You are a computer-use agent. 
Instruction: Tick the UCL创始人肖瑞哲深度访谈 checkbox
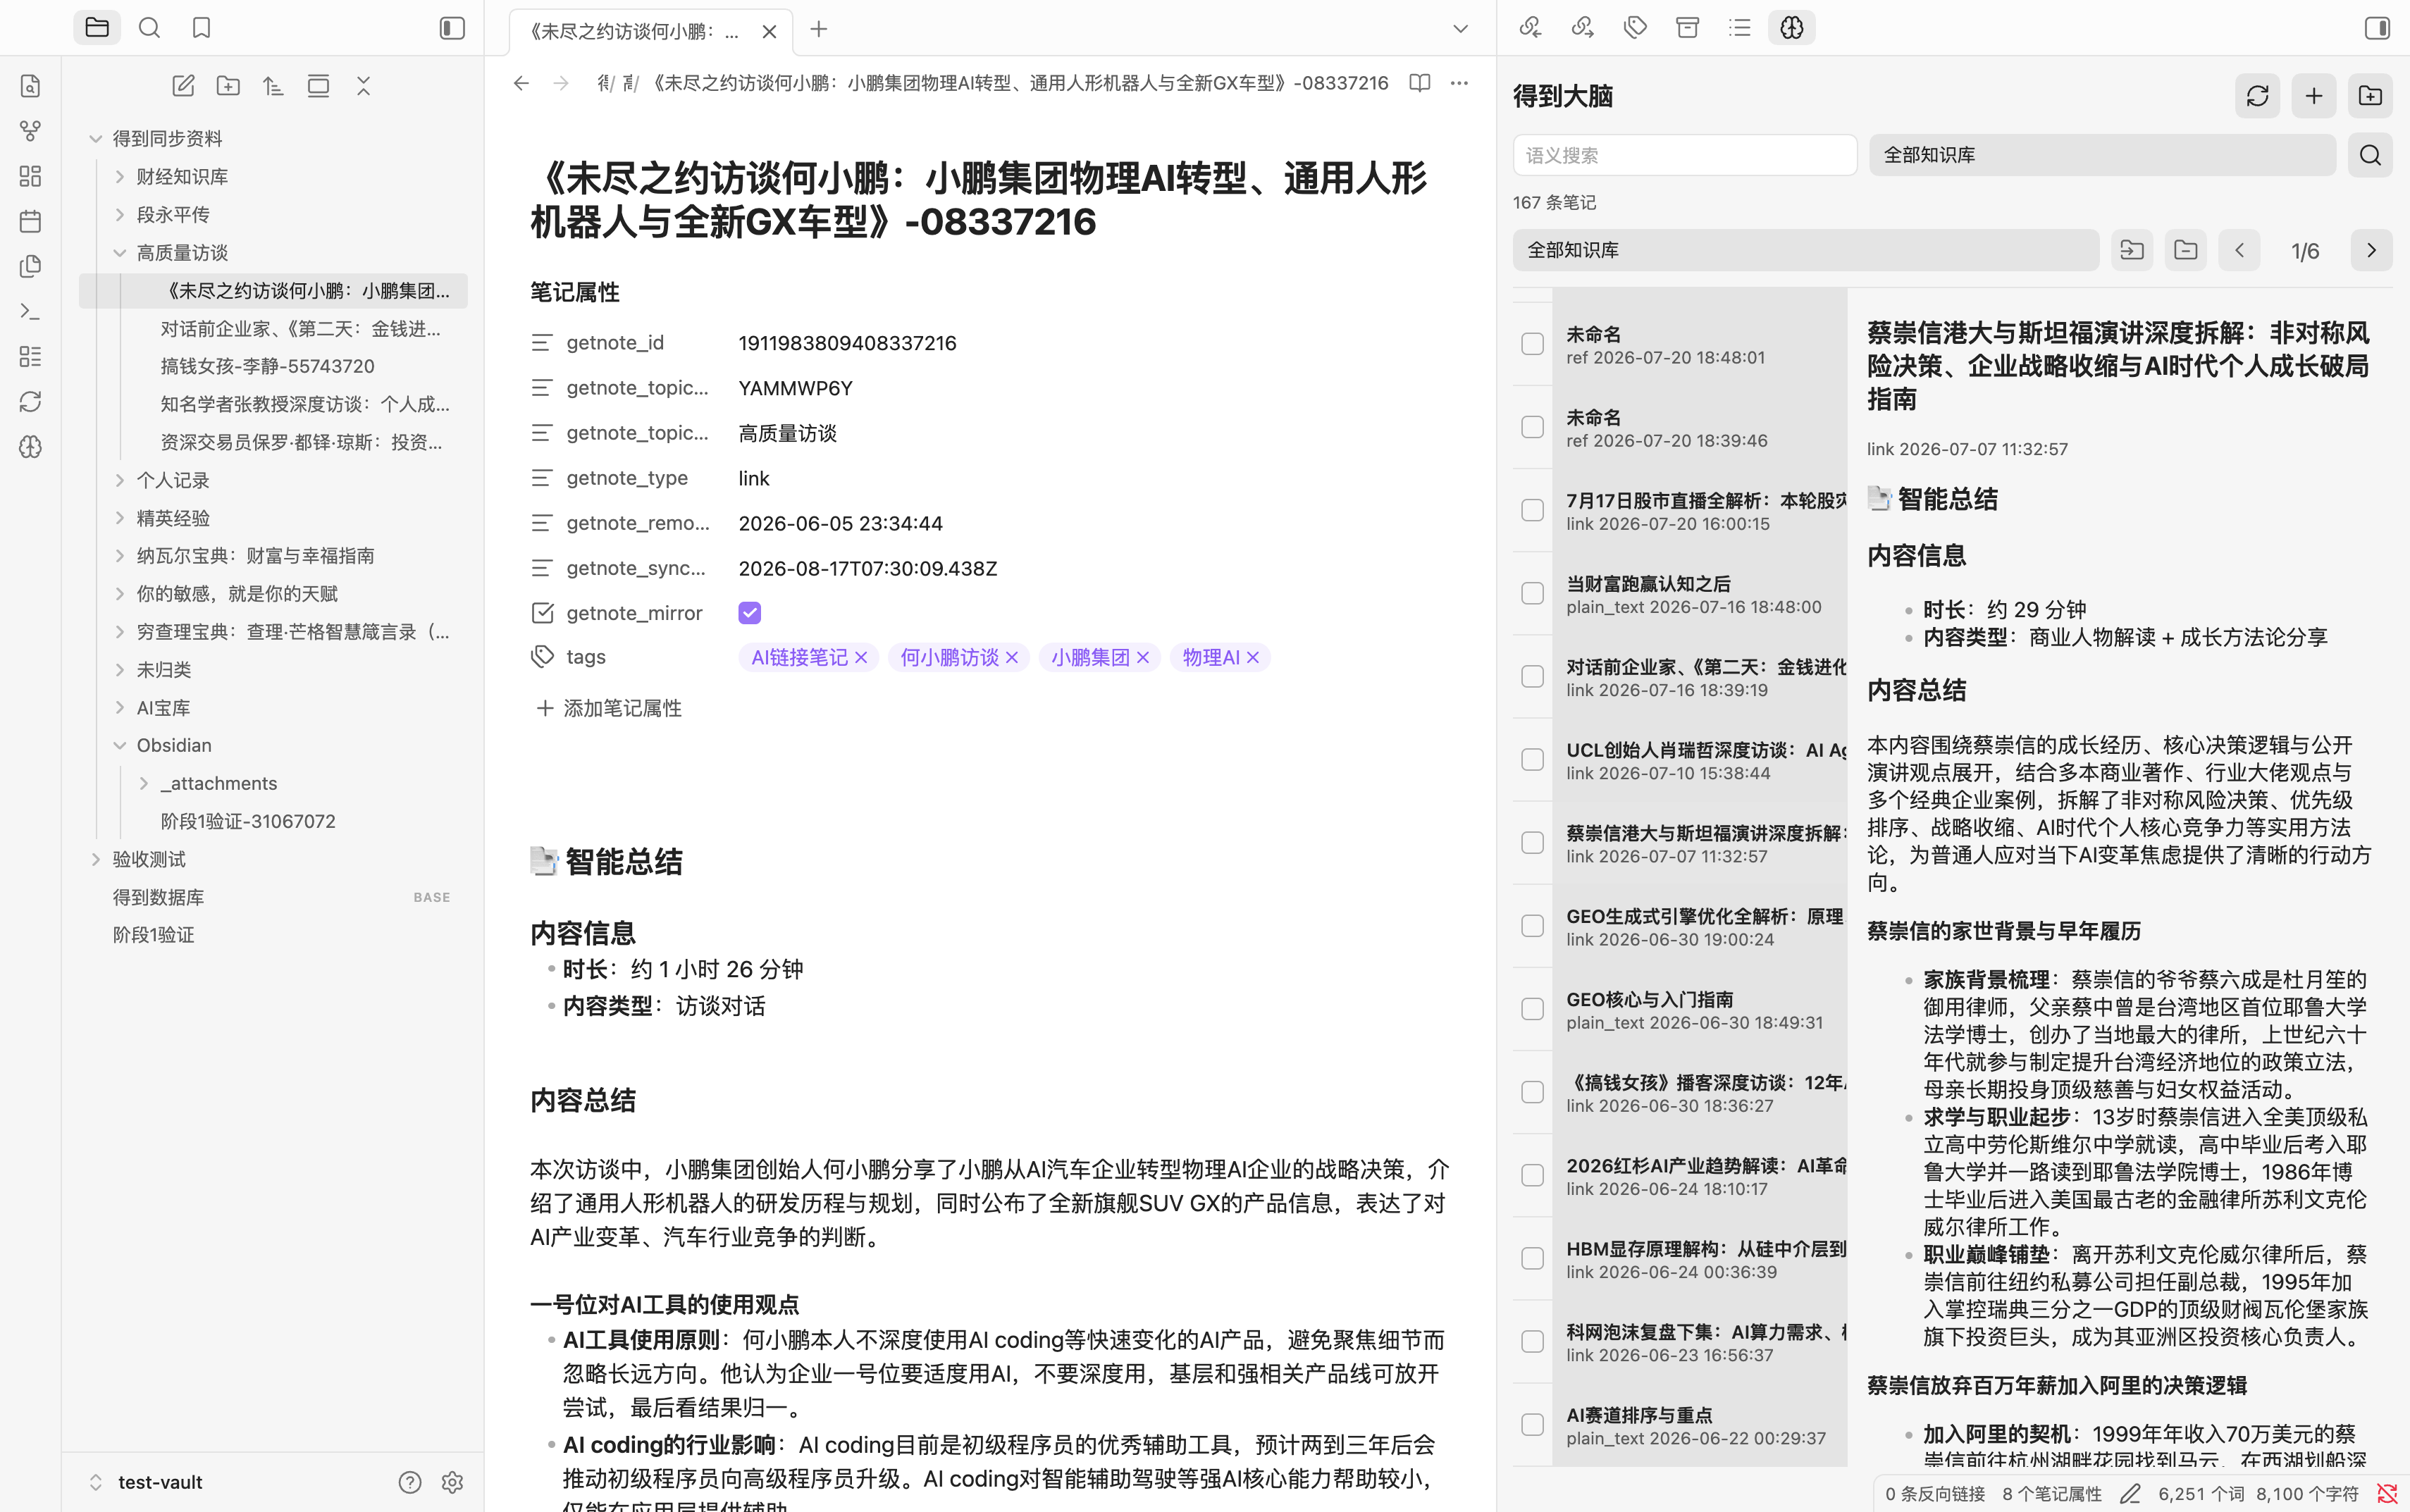[1532, 760]
